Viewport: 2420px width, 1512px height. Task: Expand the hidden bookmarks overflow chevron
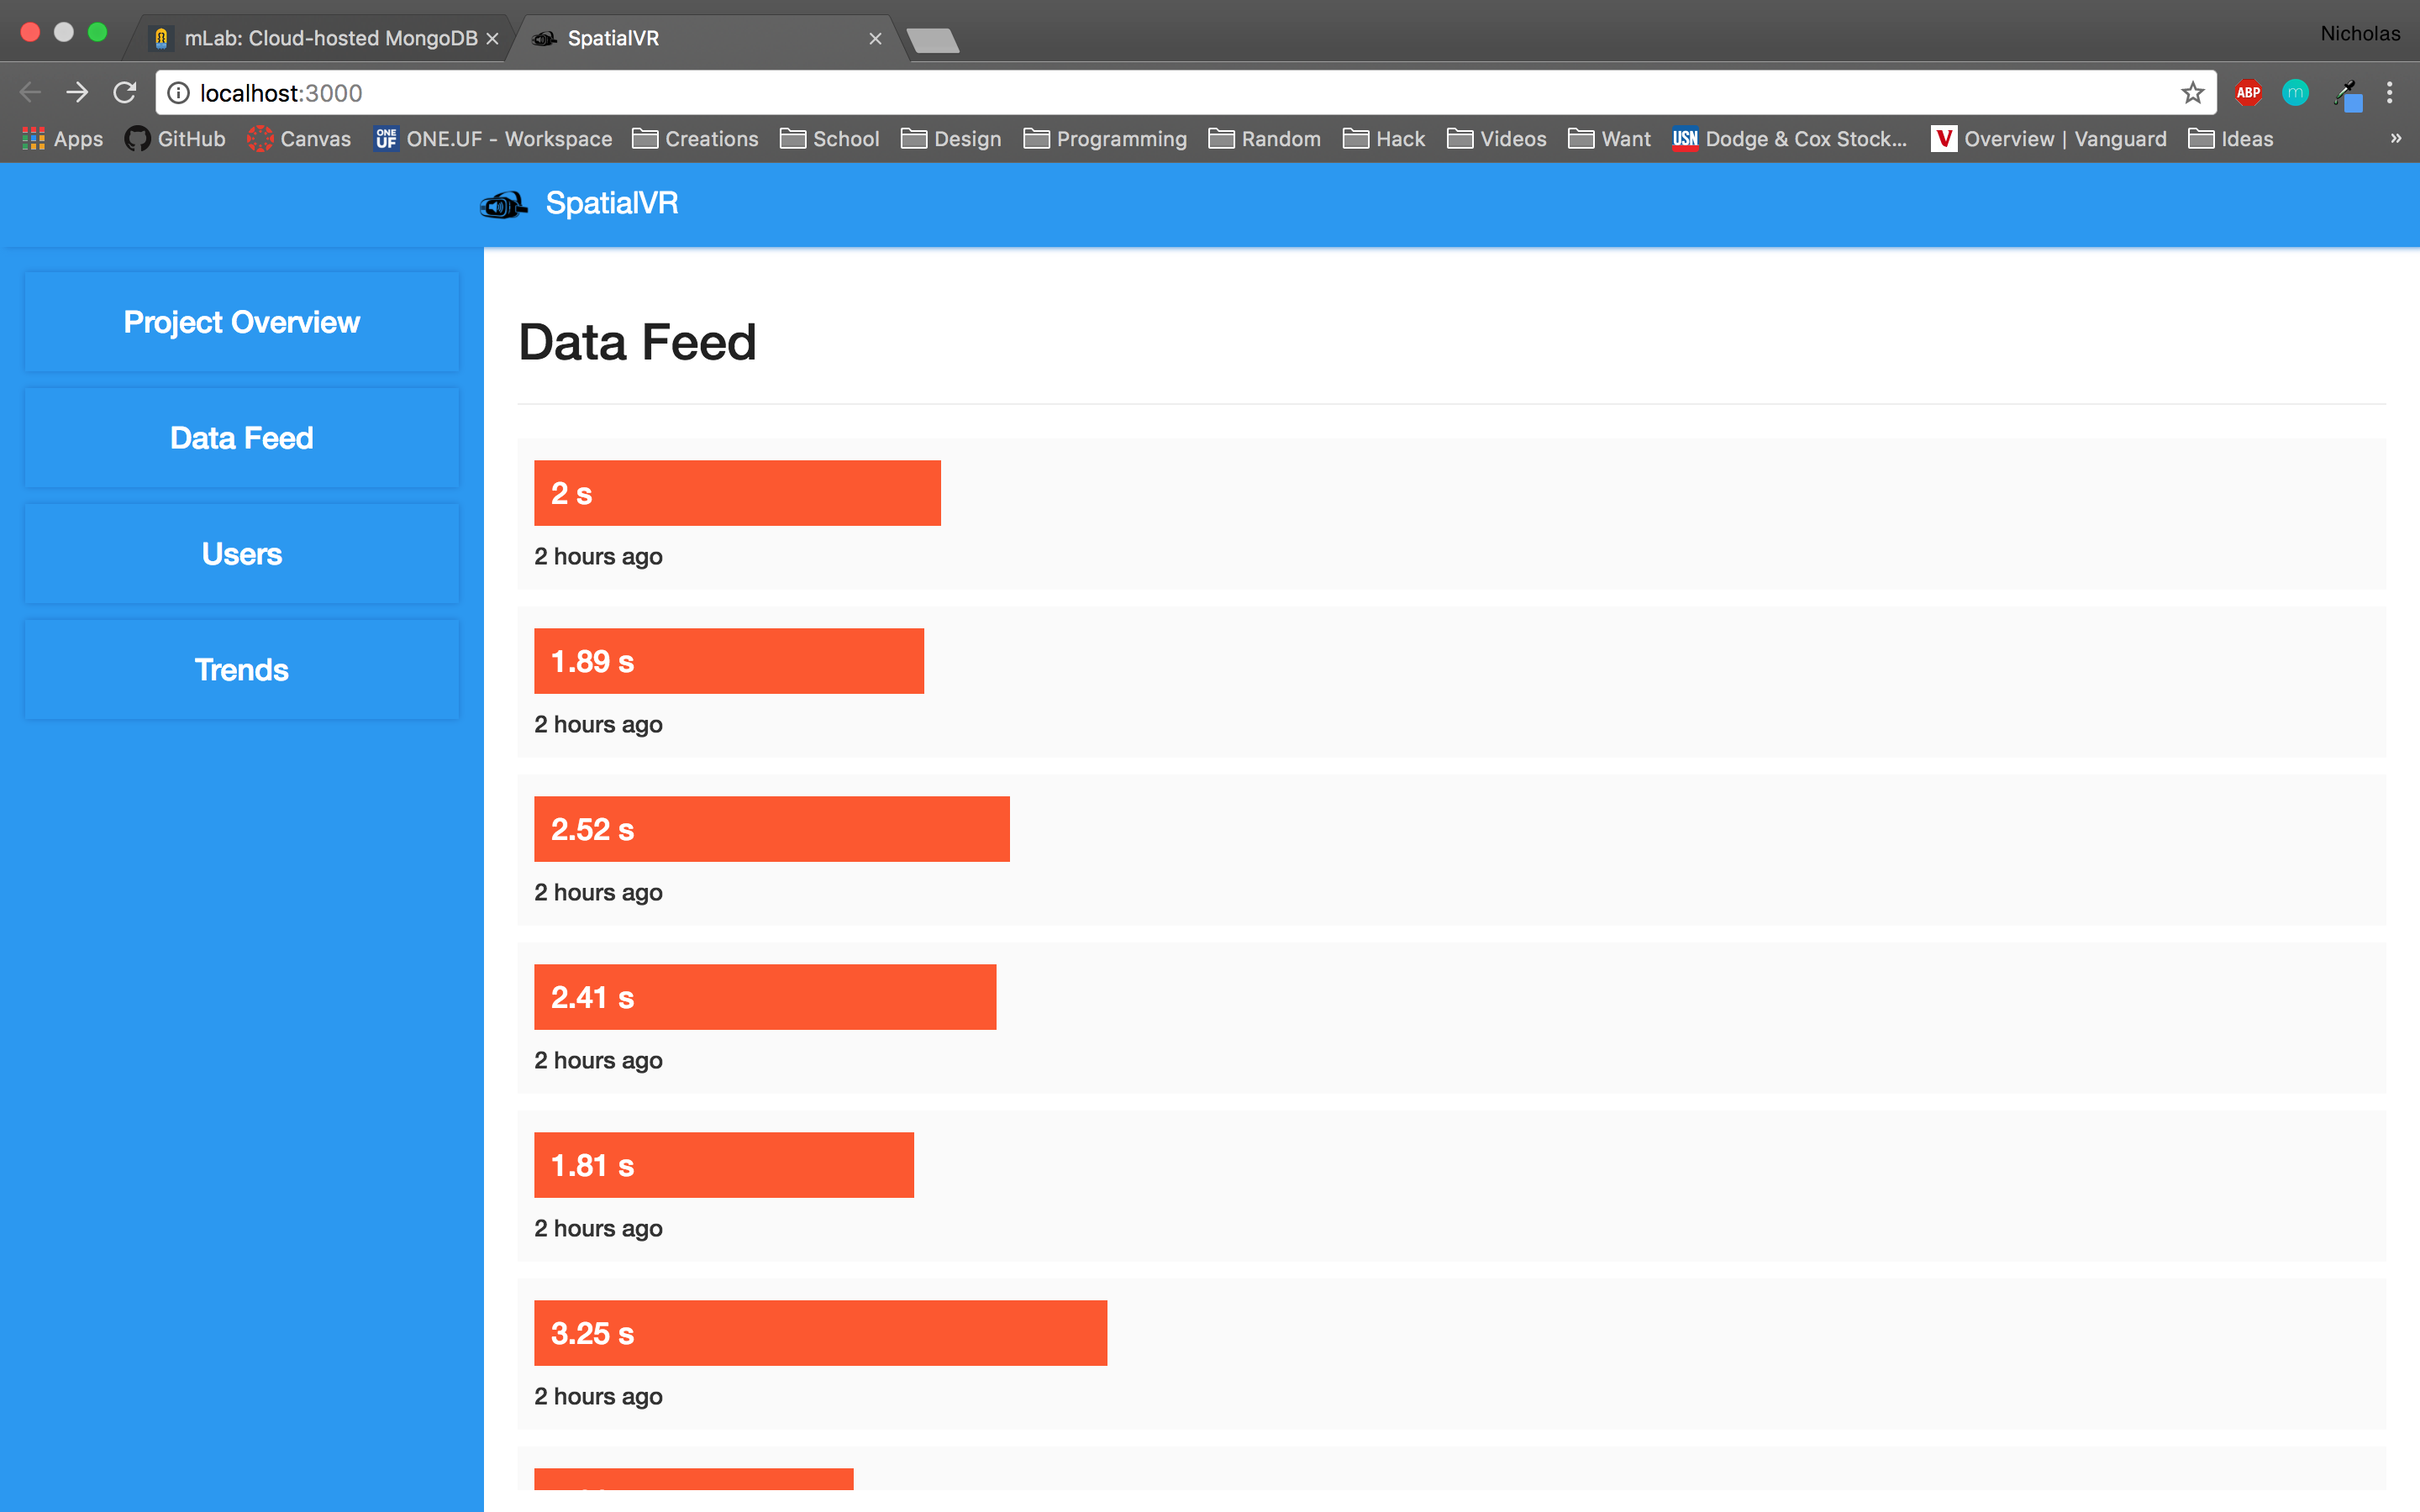(x=2395, y=138)
